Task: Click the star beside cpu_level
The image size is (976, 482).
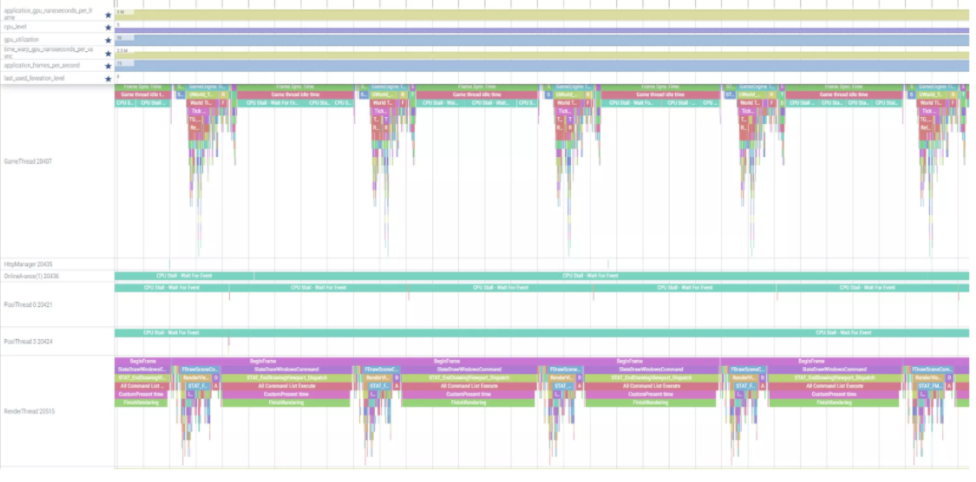Action: [108, 28]
